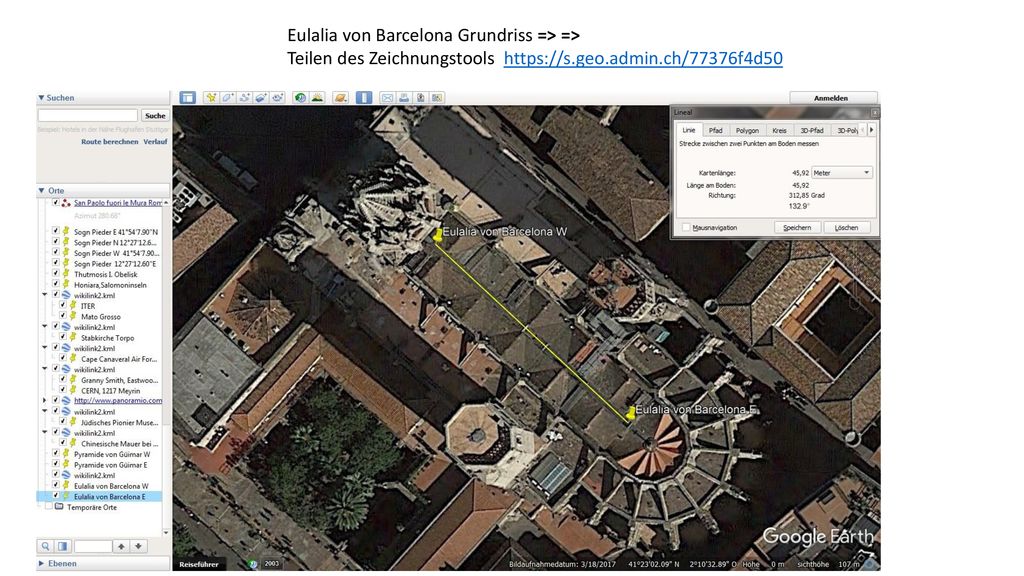The width and height of the screenshot is (1024, 576).
Task: Move item up with the up arrow
Action: 121,546
